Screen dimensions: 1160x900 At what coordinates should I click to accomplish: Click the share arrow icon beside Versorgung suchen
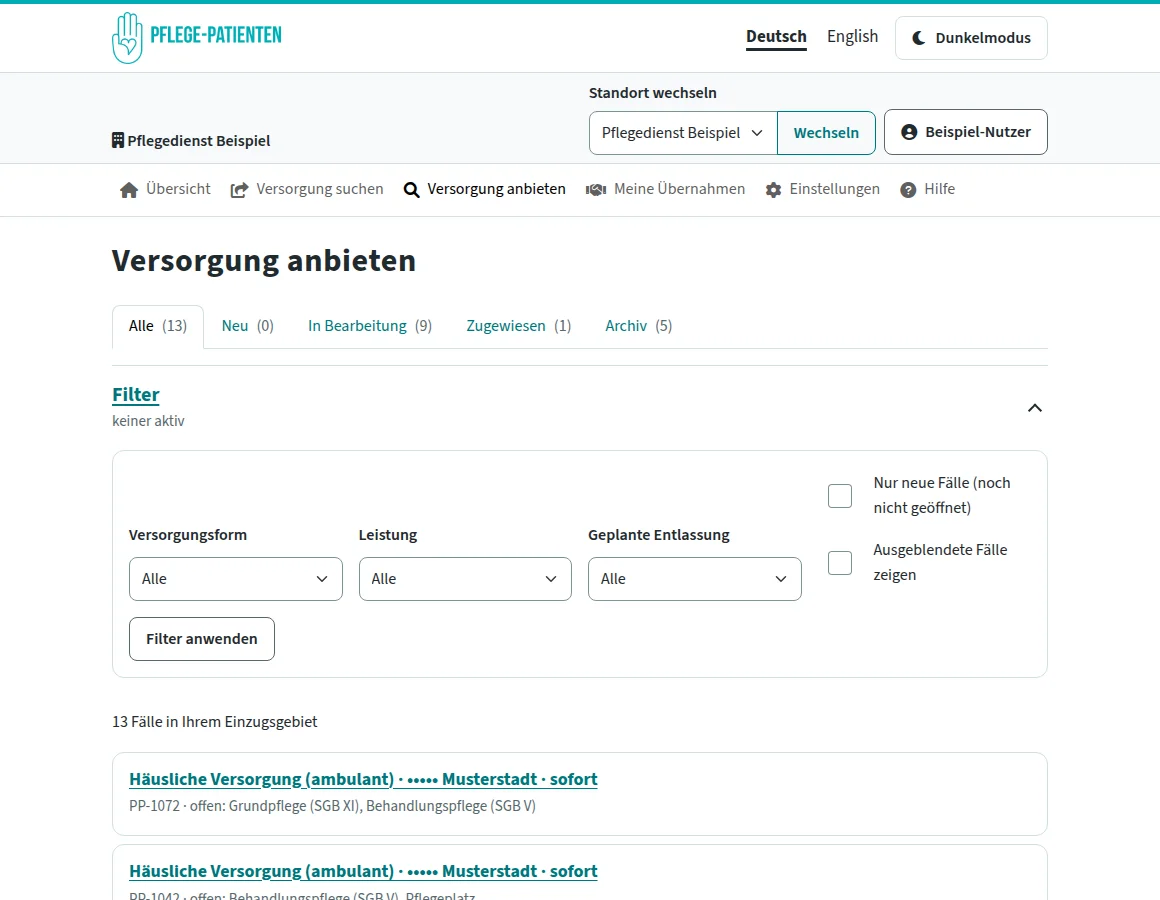point(239,190)
